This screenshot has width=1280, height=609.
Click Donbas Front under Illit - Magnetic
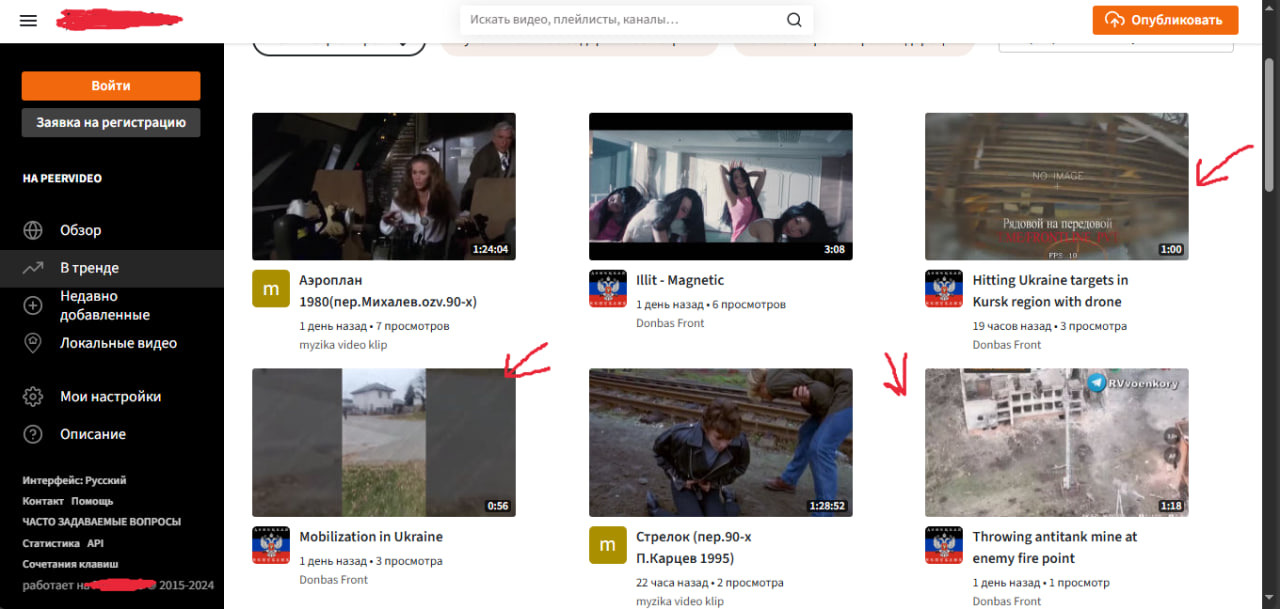[670, 323]
